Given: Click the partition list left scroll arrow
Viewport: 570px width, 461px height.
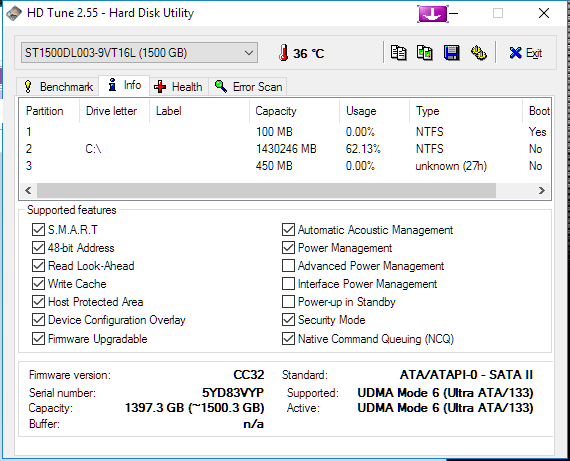Looking at the screenshot, I should (x=28, y=190).
